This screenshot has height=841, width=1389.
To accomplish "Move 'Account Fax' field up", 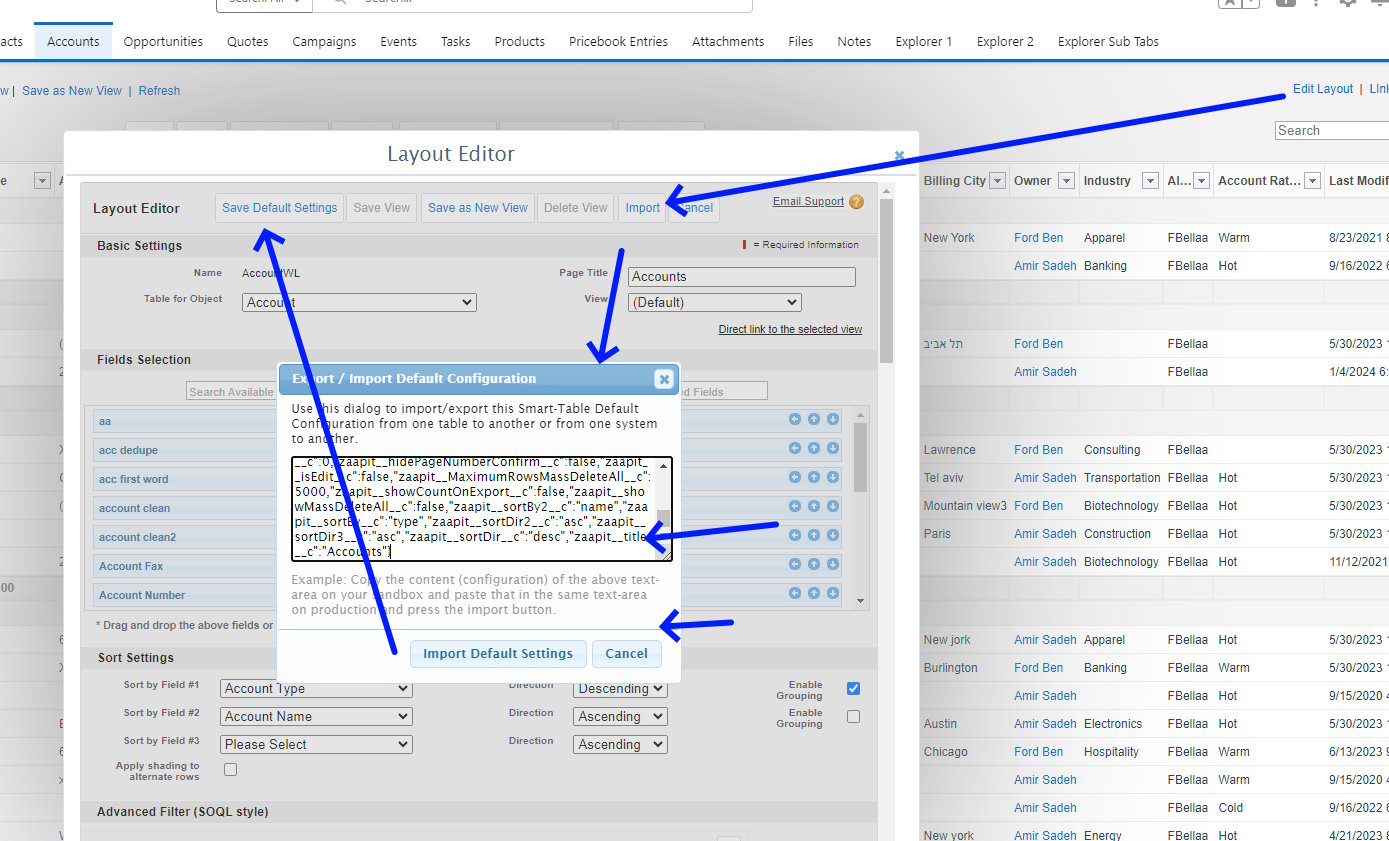I will [814, 565].
